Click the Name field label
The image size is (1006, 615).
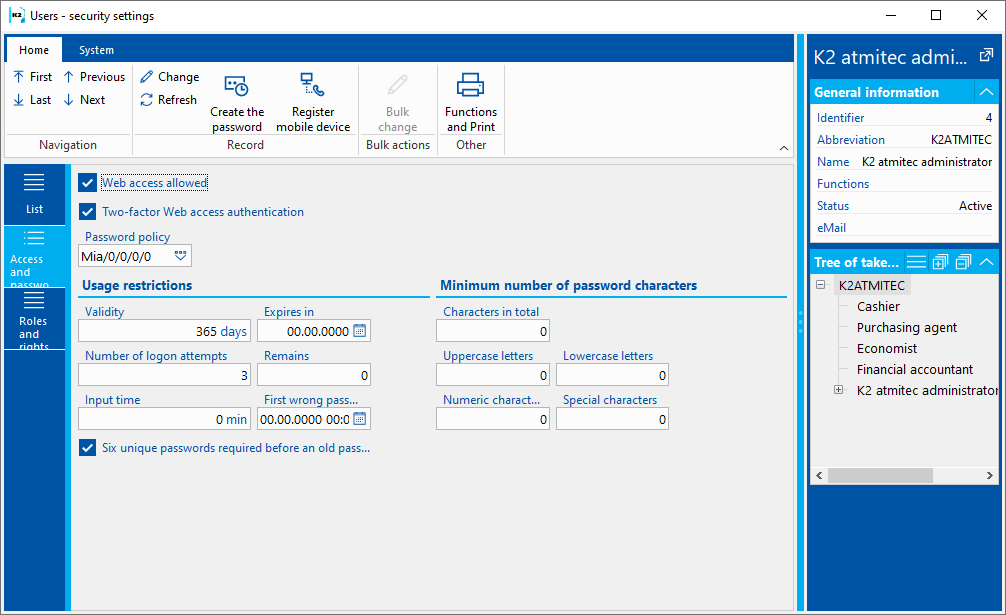point(833,162)
